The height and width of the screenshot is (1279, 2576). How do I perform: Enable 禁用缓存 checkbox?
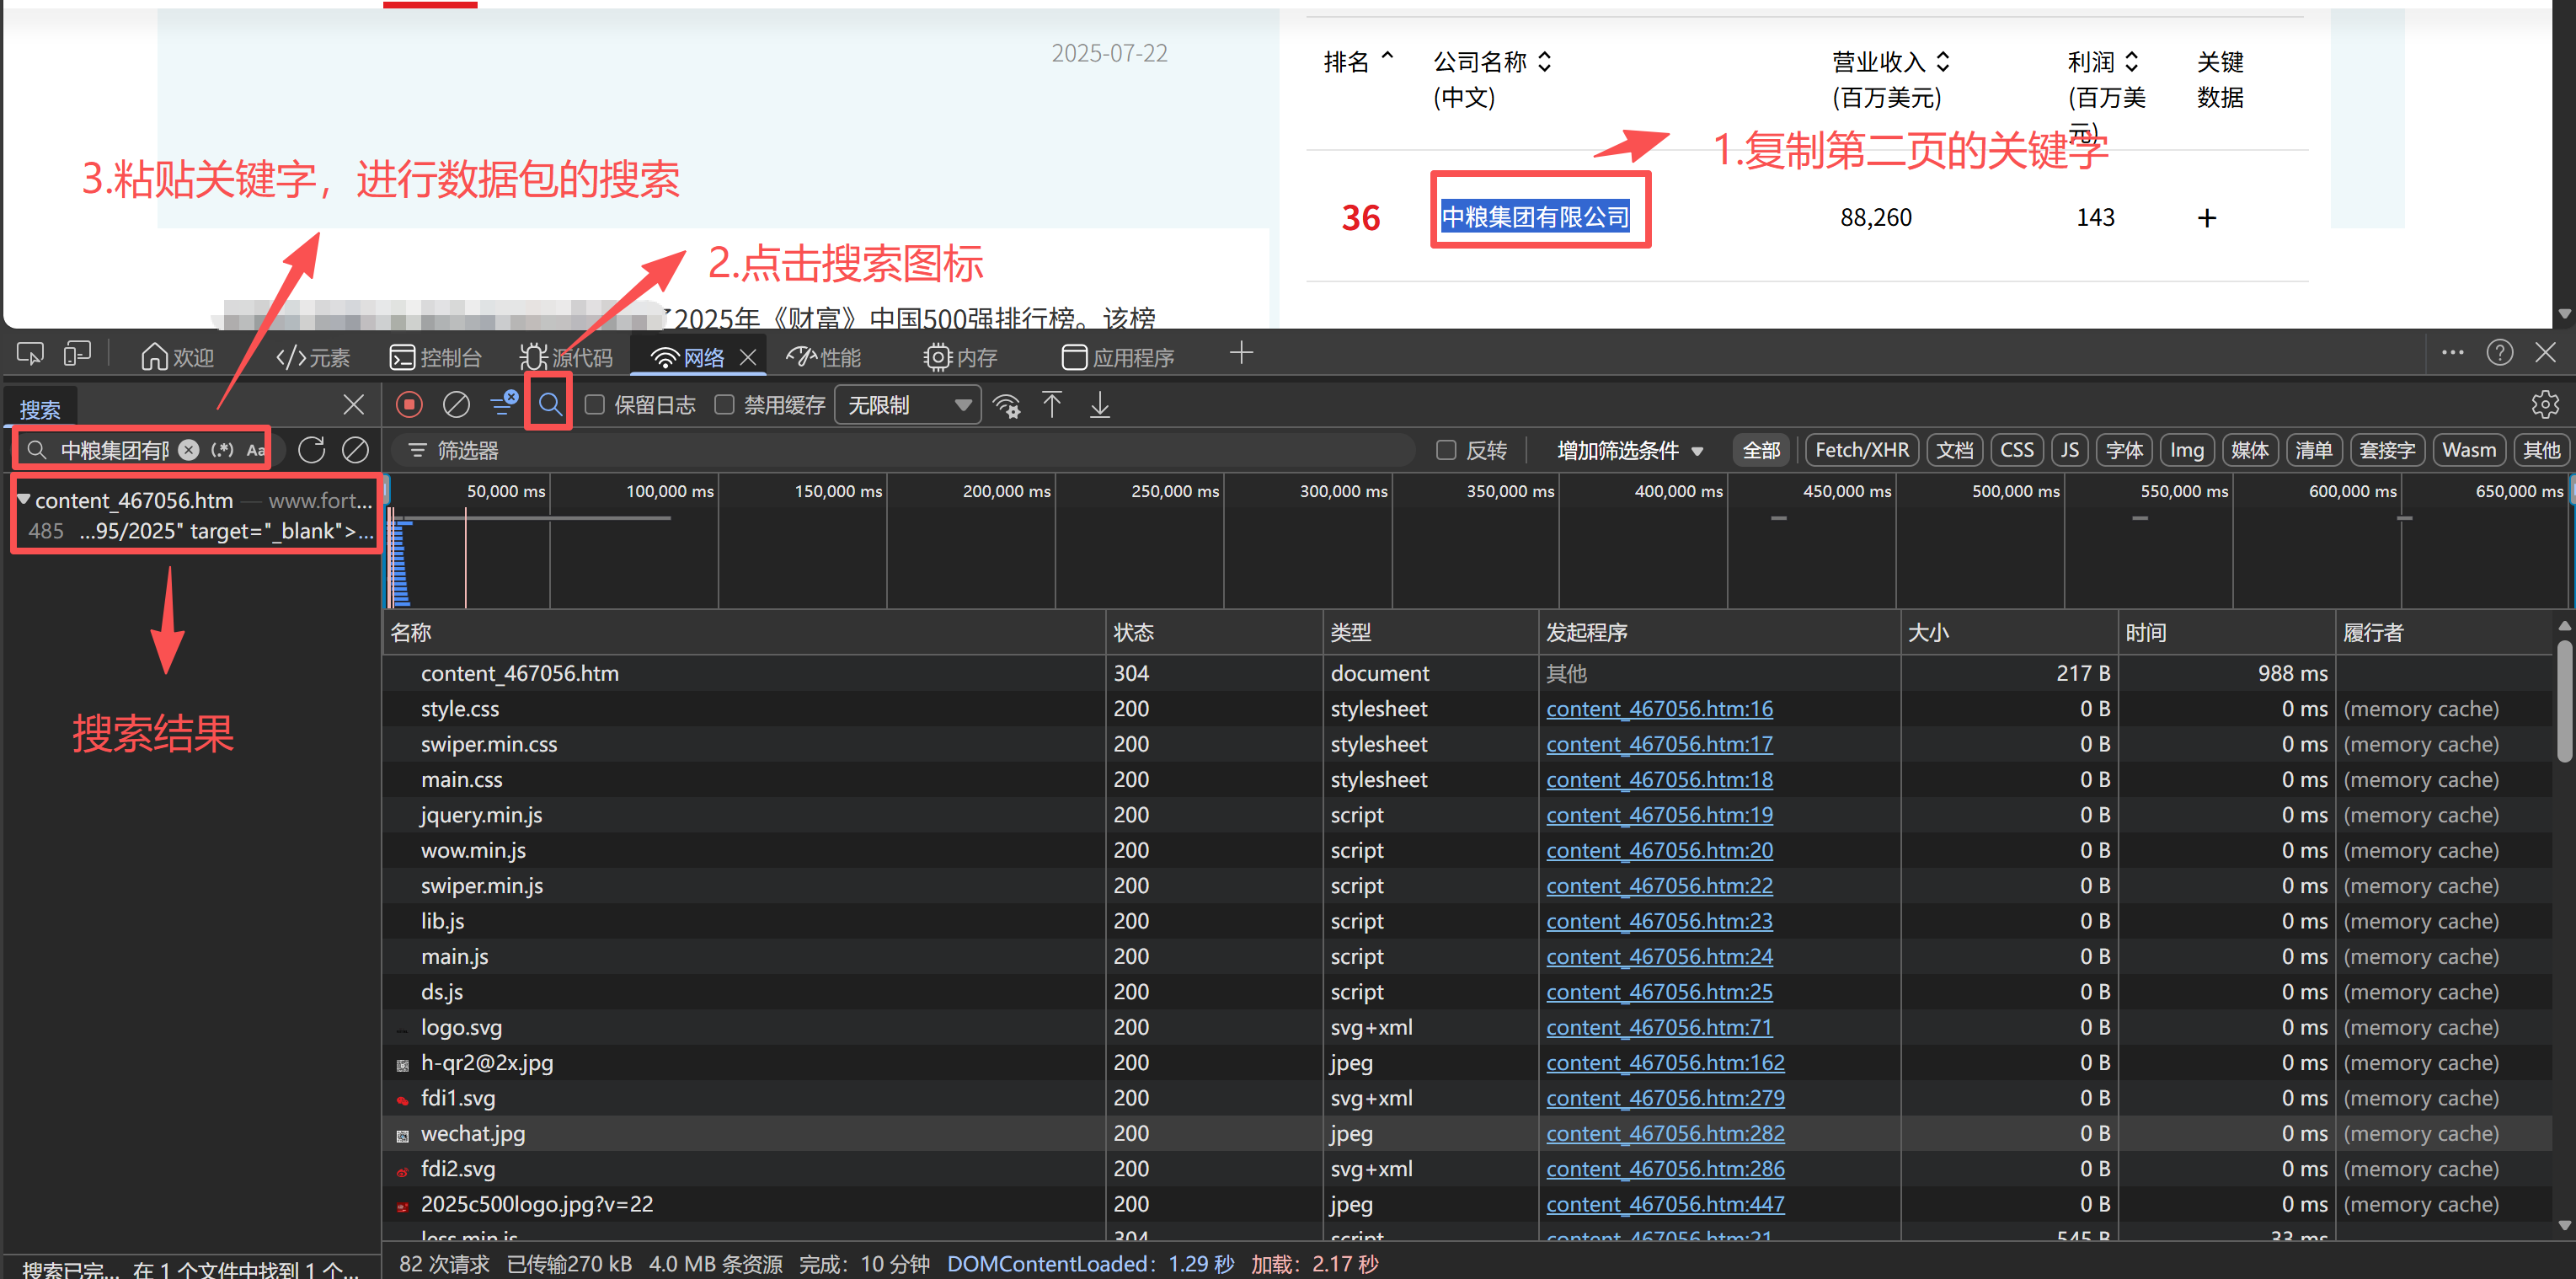(x=724, y=404)
